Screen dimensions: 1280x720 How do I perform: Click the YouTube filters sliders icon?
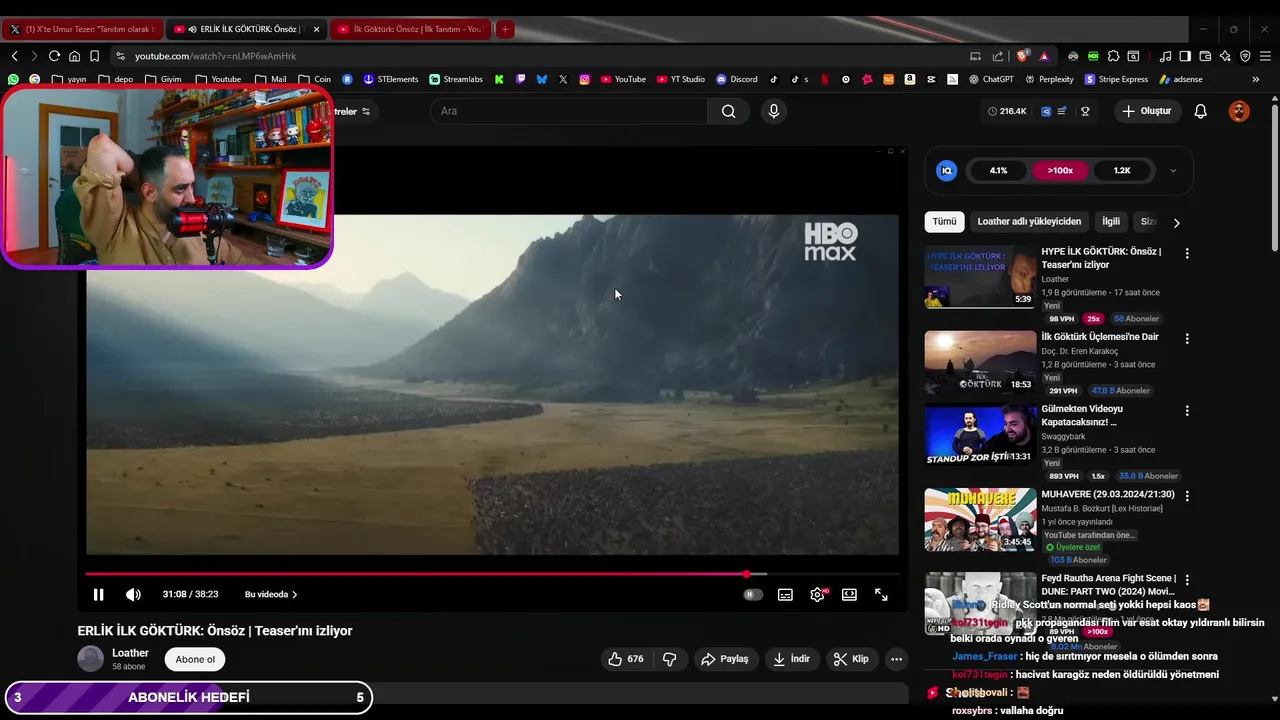(366, 111)
